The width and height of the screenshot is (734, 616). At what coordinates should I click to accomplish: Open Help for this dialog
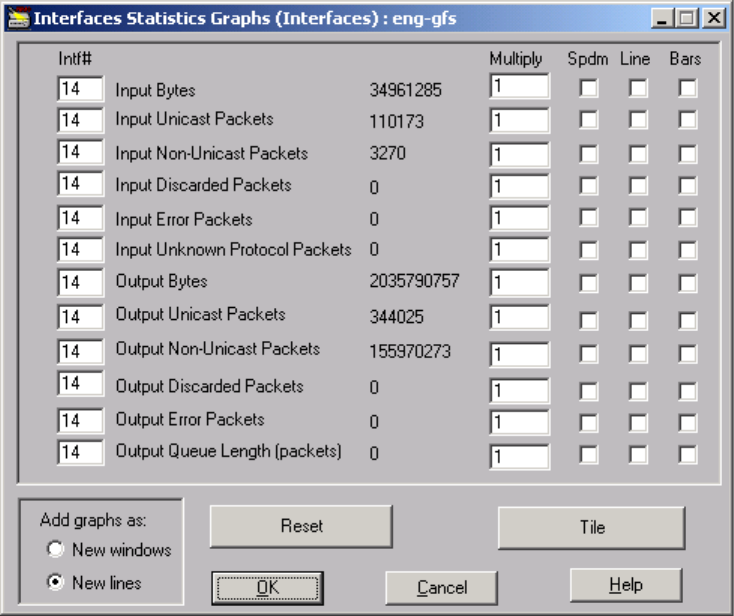tap(626, 585)
